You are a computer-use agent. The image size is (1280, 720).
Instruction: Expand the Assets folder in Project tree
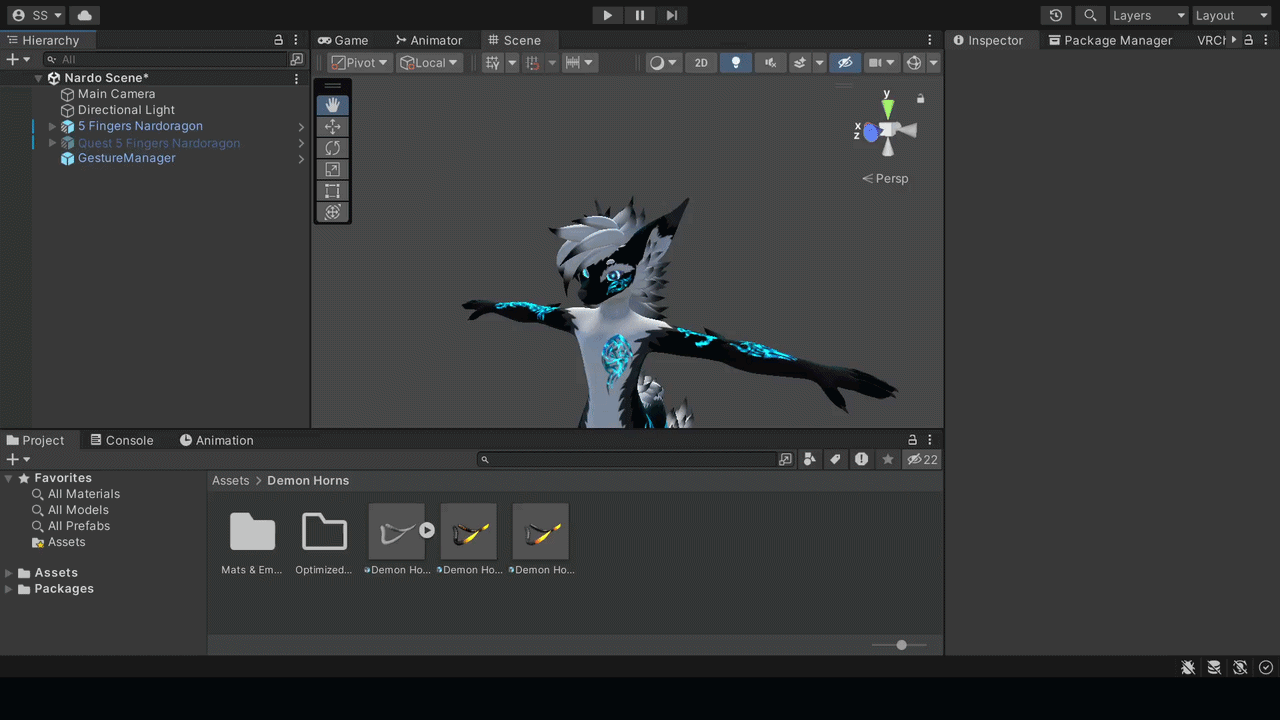pos(9,573)
